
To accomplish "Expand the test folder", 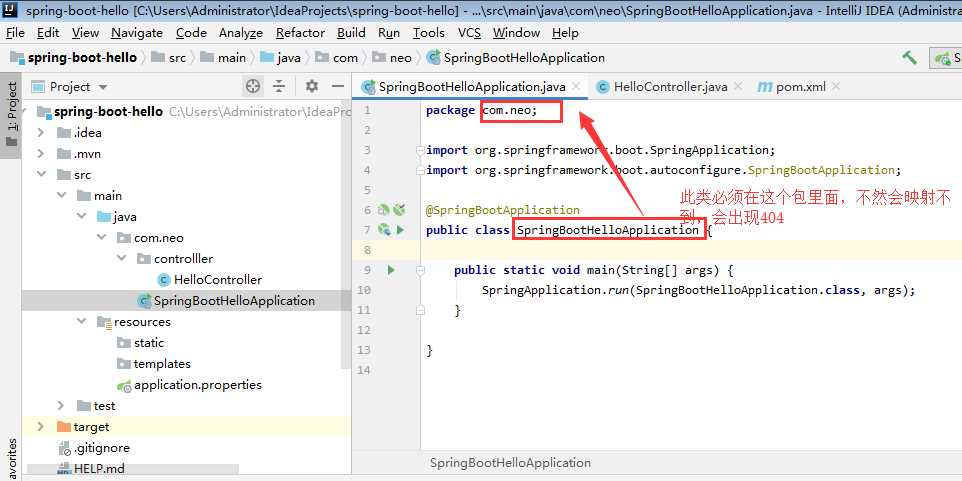I will pos(61,406).
